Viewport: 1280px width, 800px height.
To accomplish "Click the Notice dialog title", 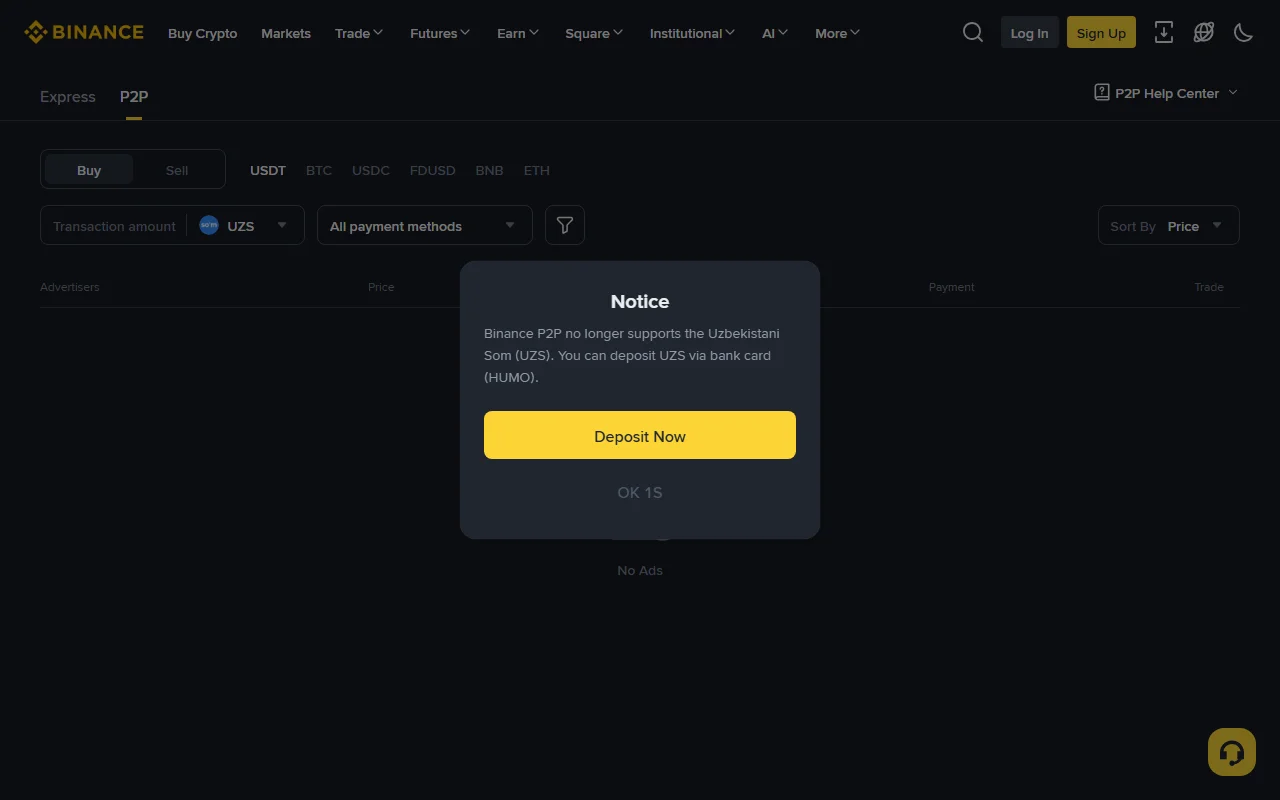I will (640, 301).
